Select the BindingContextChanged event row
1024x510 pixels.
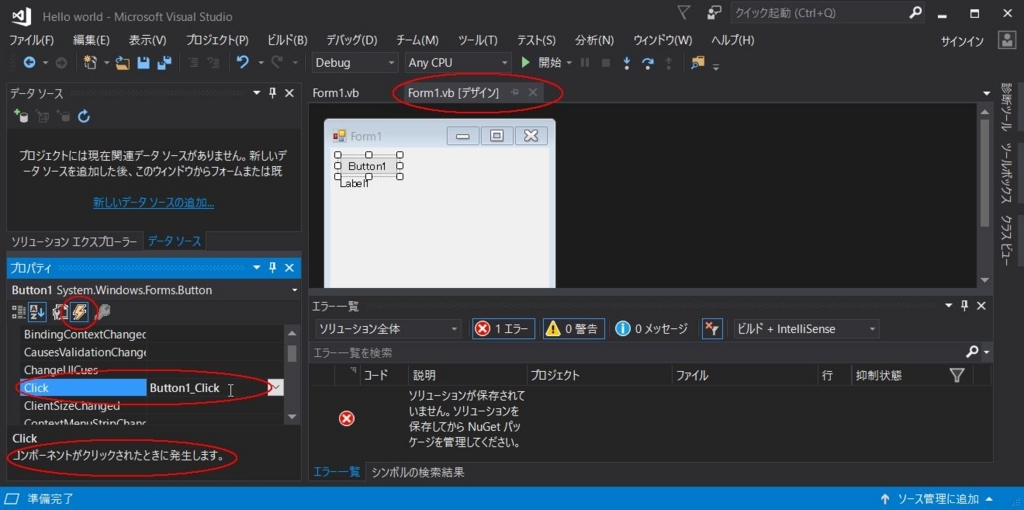tap(152, 334)
